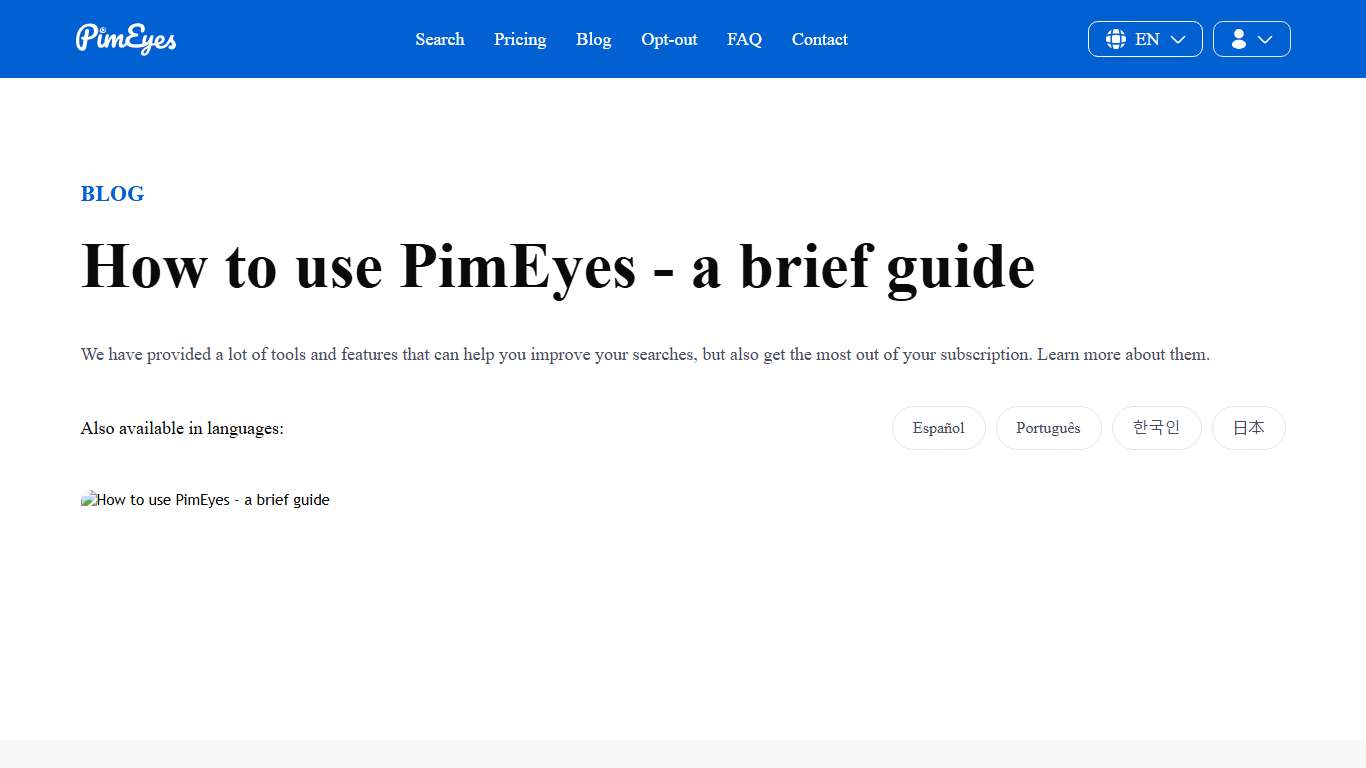This screenshot has width=1366, height=768.
Task: Switch the article to Español
Action: (938, 428)
